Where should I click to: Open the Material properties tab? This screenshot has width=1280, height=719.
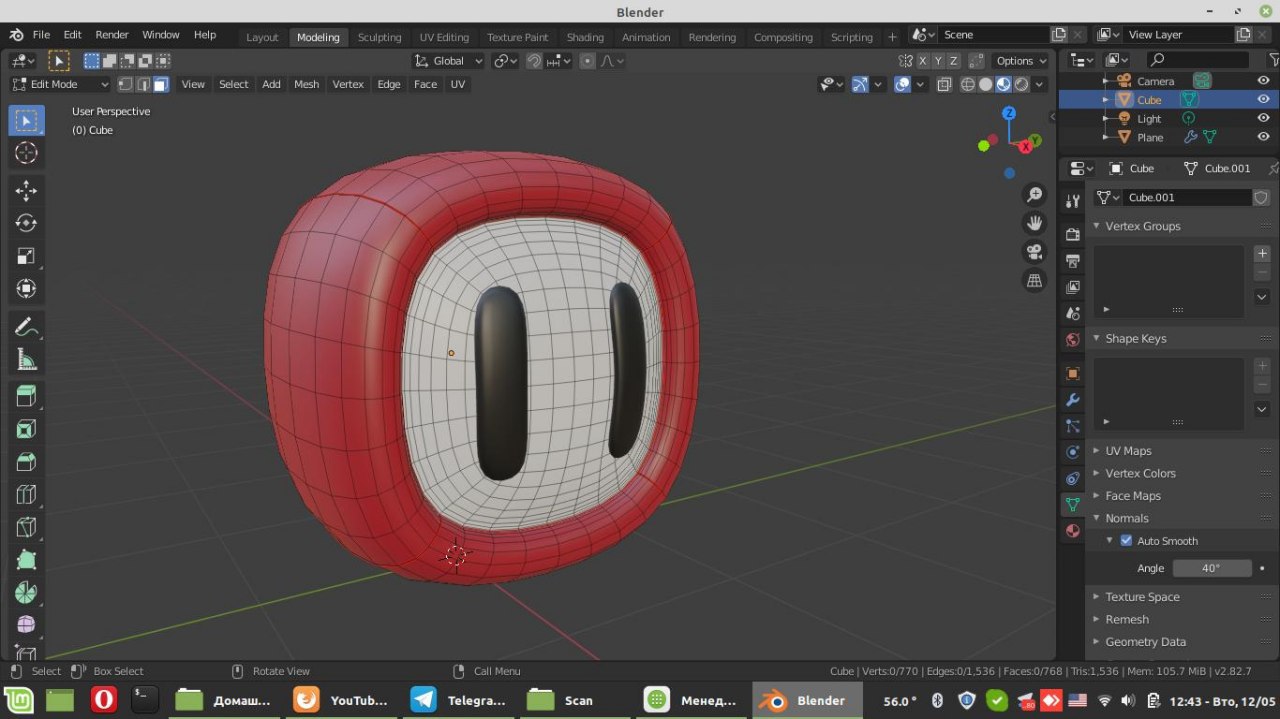click(x=1072, y=530)
